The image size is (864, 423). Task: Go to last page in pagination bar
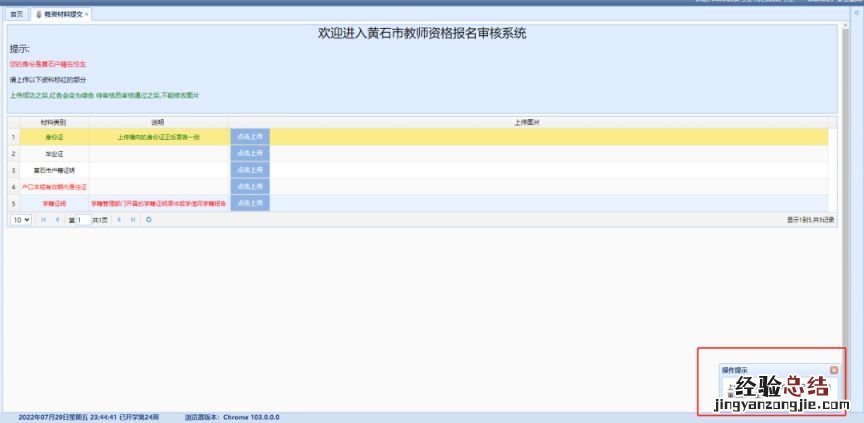(x=133, y=220)
